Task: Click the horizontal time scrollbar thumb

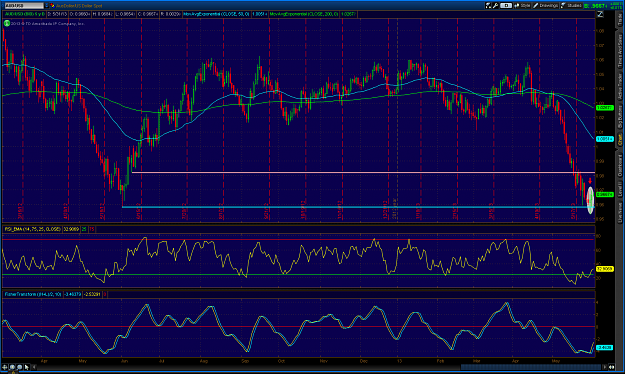Action: tap(531, 367)
